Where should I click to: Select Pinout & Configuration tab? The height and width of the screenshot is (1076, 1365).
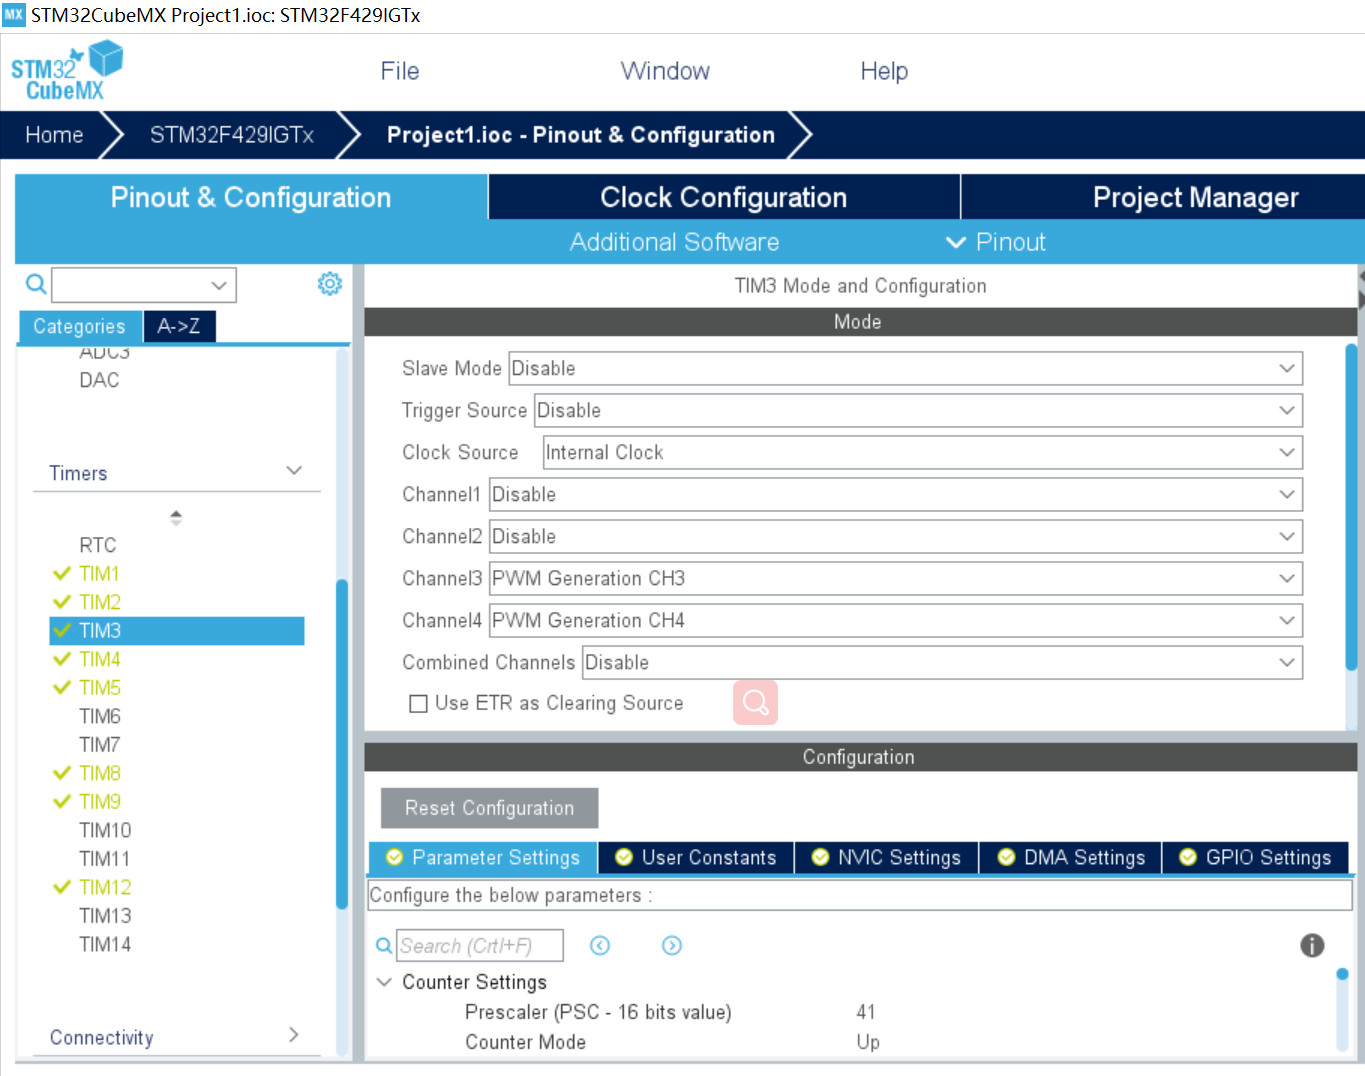(251, 197)
